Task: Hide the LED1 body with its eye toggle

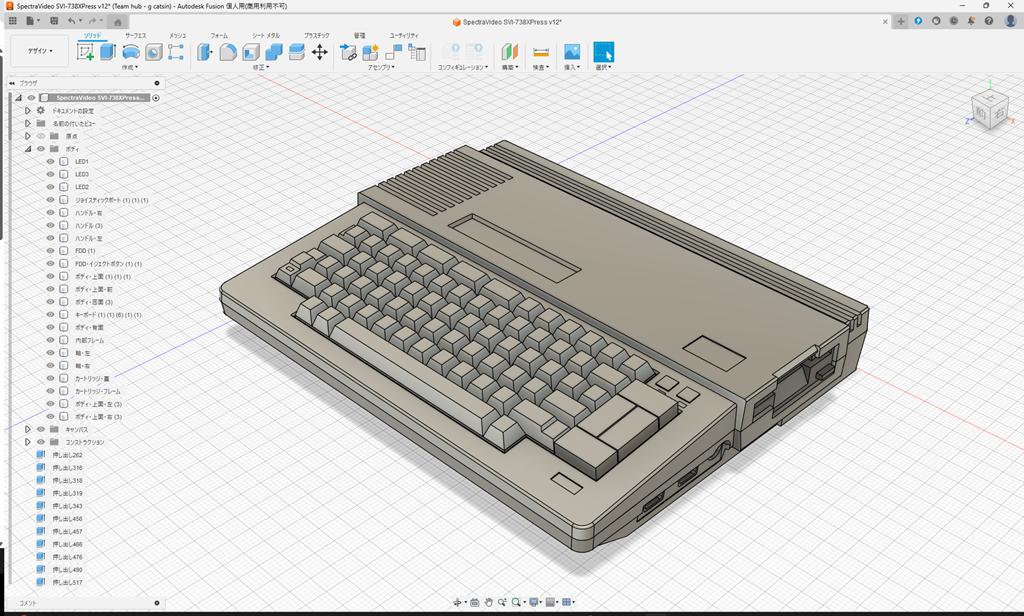Action: tap(49, 162)
